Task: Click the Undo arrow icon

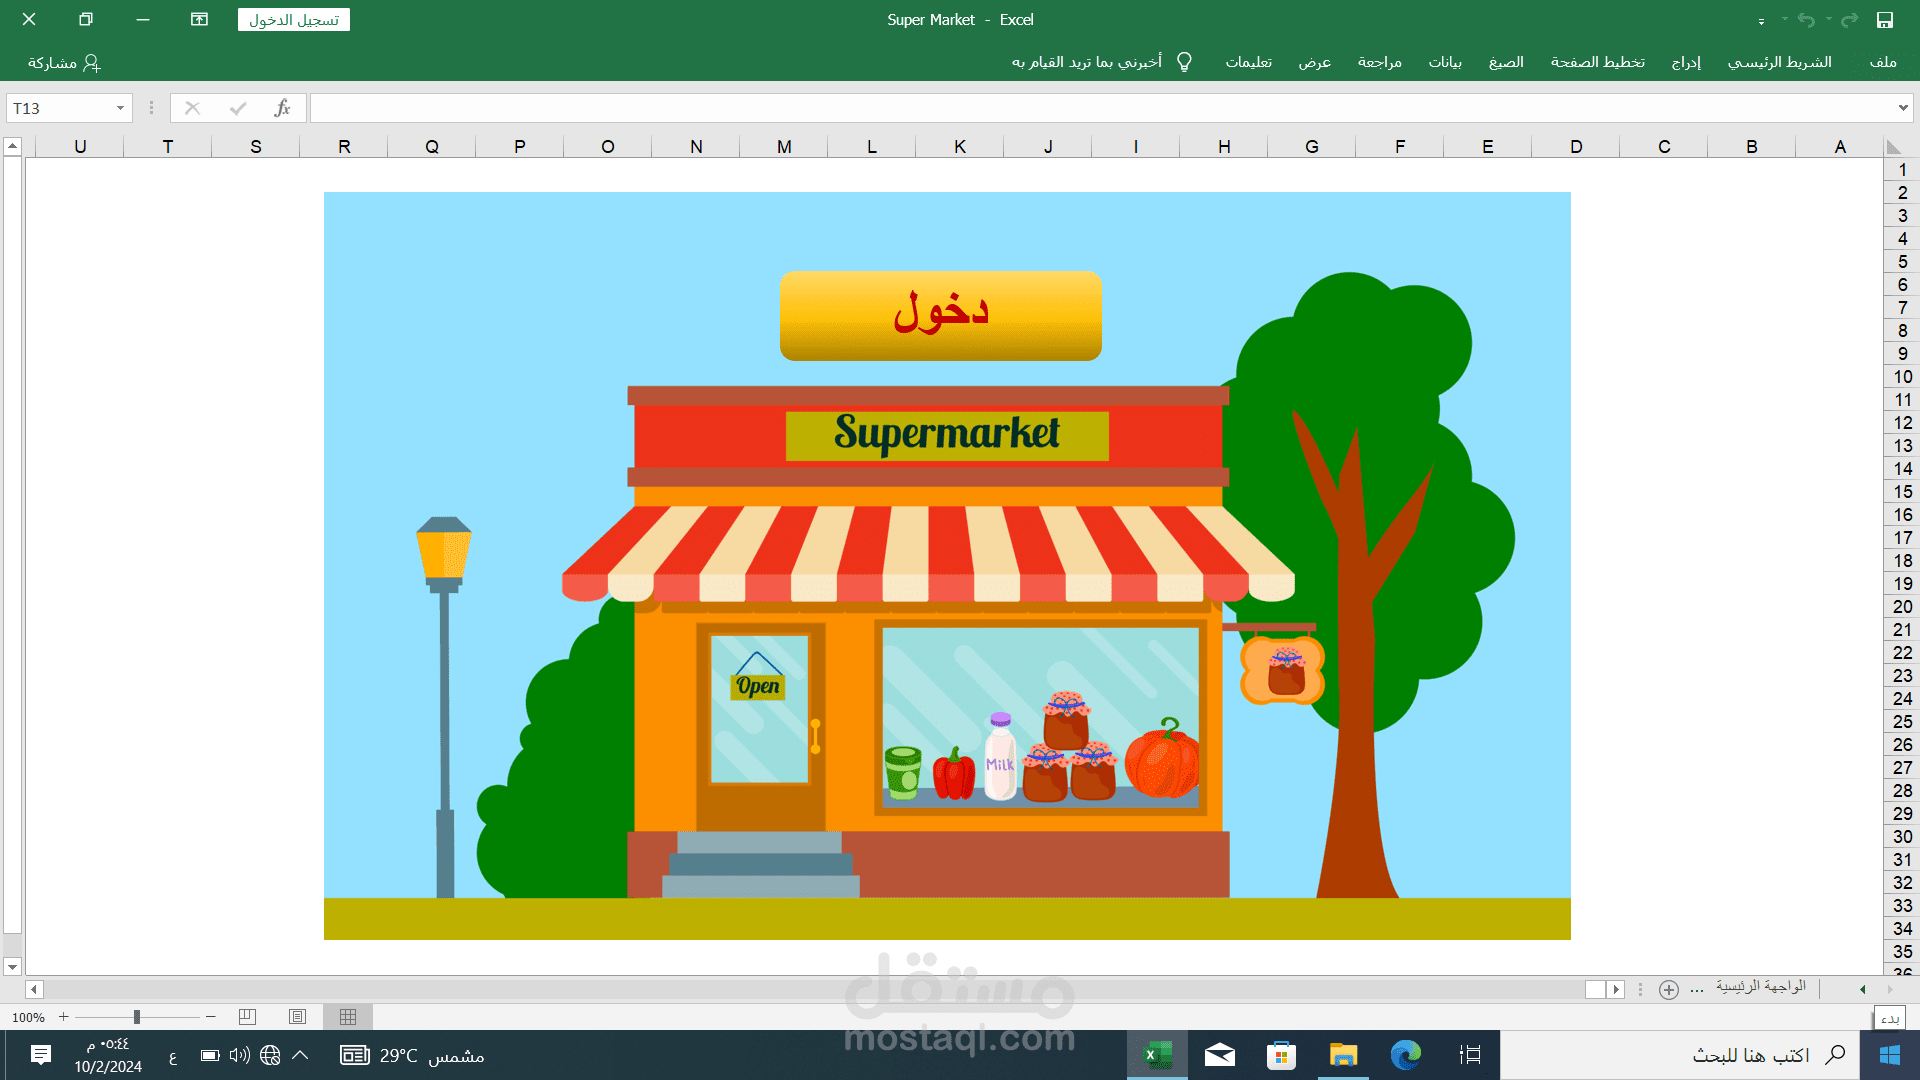Action: coord(1806,20)
